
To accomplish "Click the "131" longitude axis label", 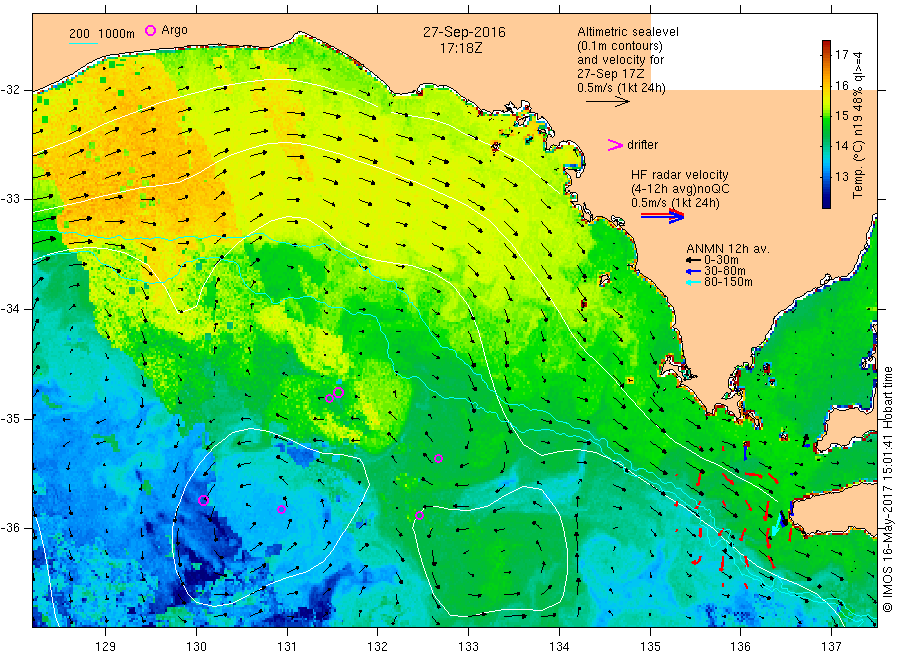I will (287, 647).
